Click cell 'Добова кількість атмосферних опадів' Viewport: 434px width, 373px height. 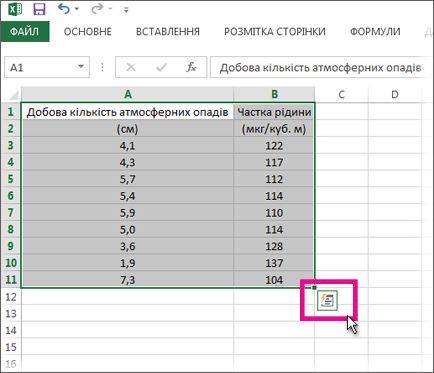(128, 112)
